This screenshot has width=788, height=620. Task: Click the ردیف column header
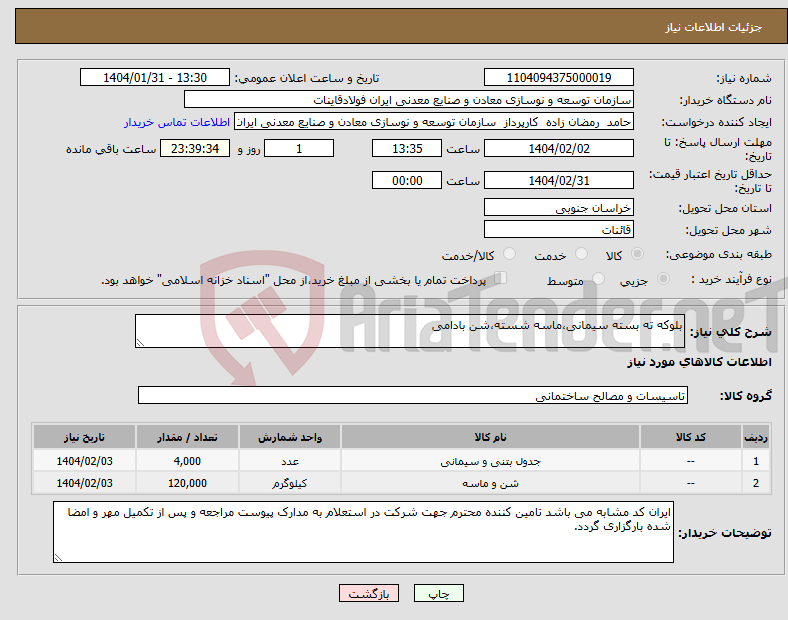[x=755, y=437]
